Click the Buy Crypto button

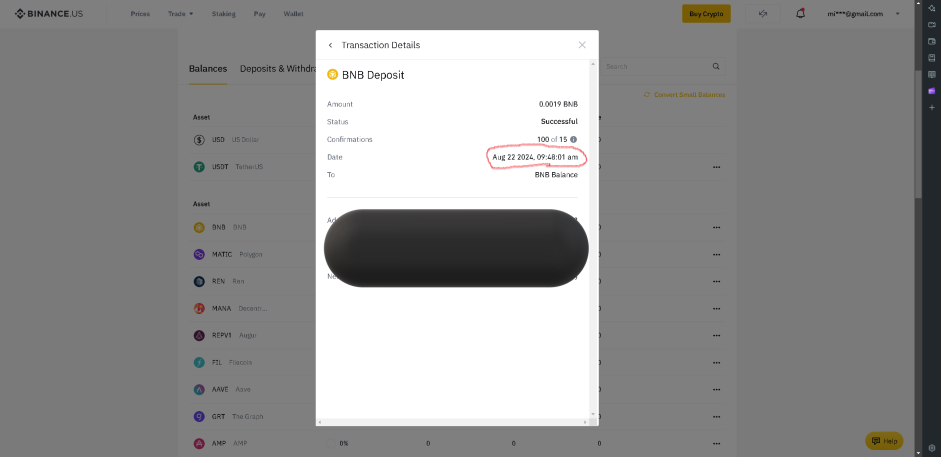coord(706,14)
